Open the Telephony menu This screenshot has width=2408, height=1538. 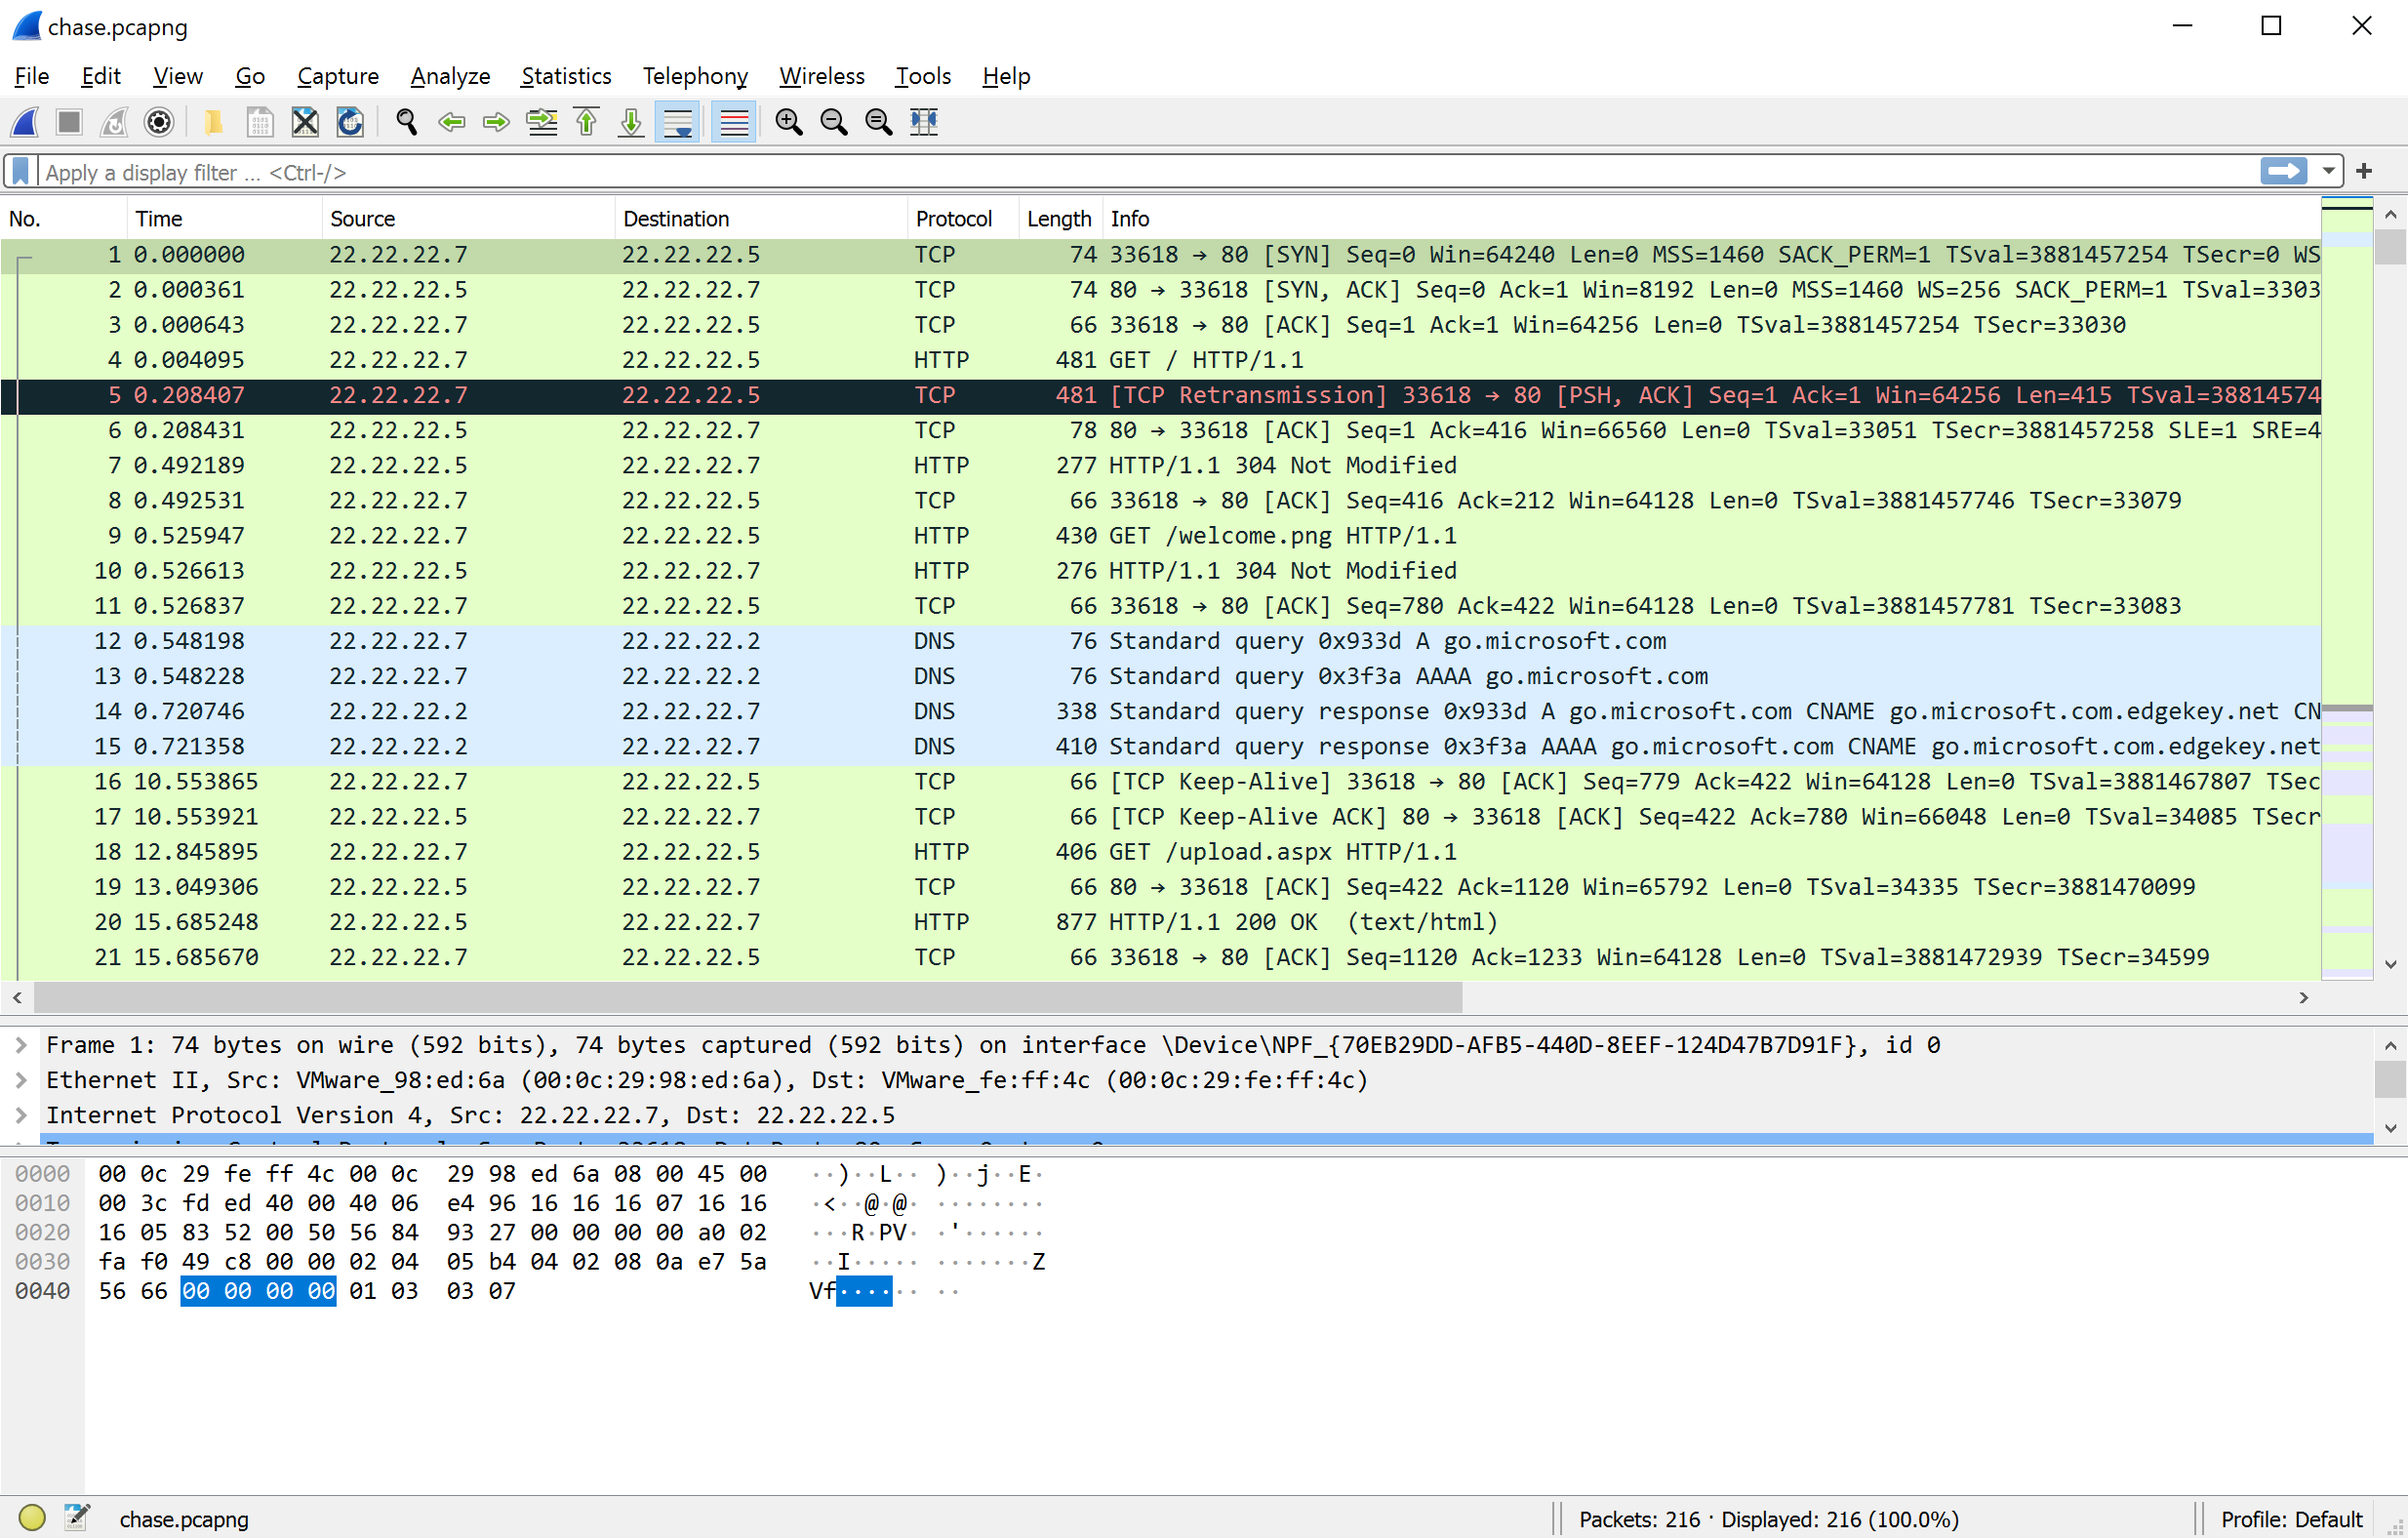click(695, 76)
